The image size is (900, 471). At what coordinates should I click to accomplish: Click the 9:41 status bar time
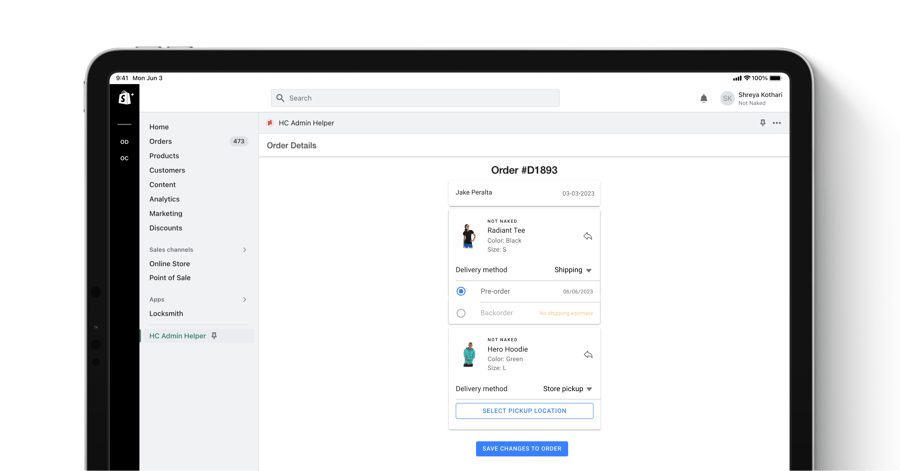[x=122, y=78]
